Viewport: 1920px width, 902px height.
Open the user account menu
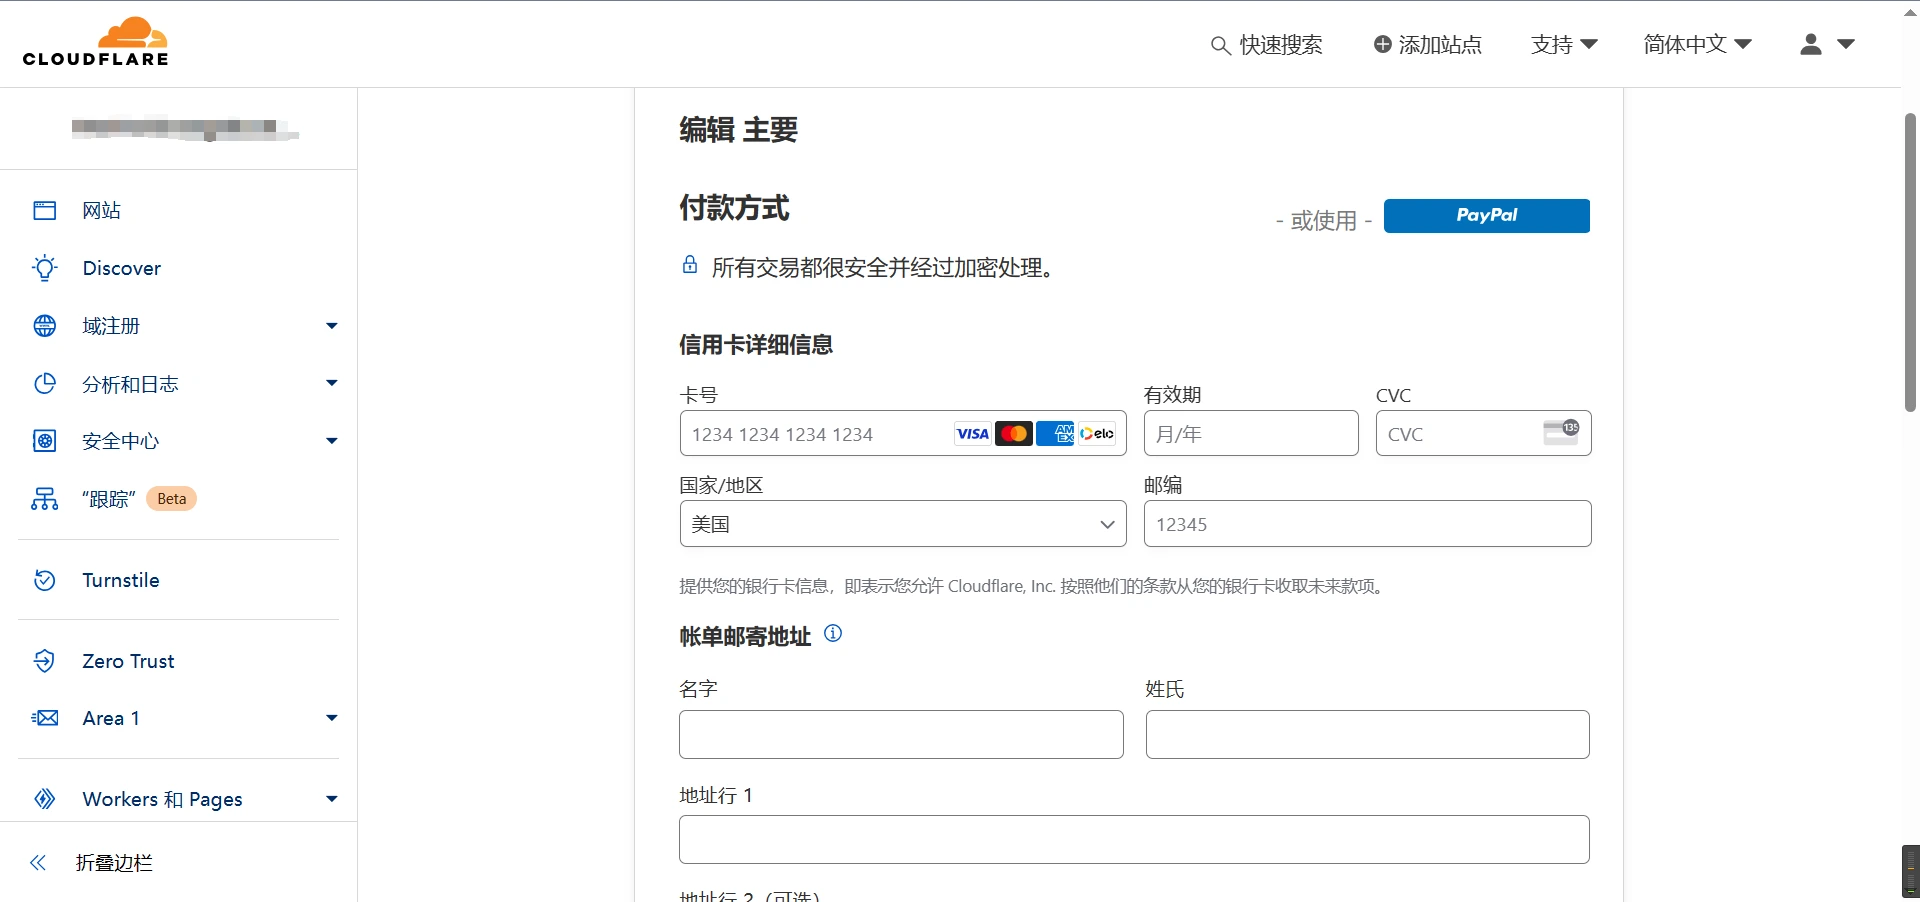(x=1826, y=44)
